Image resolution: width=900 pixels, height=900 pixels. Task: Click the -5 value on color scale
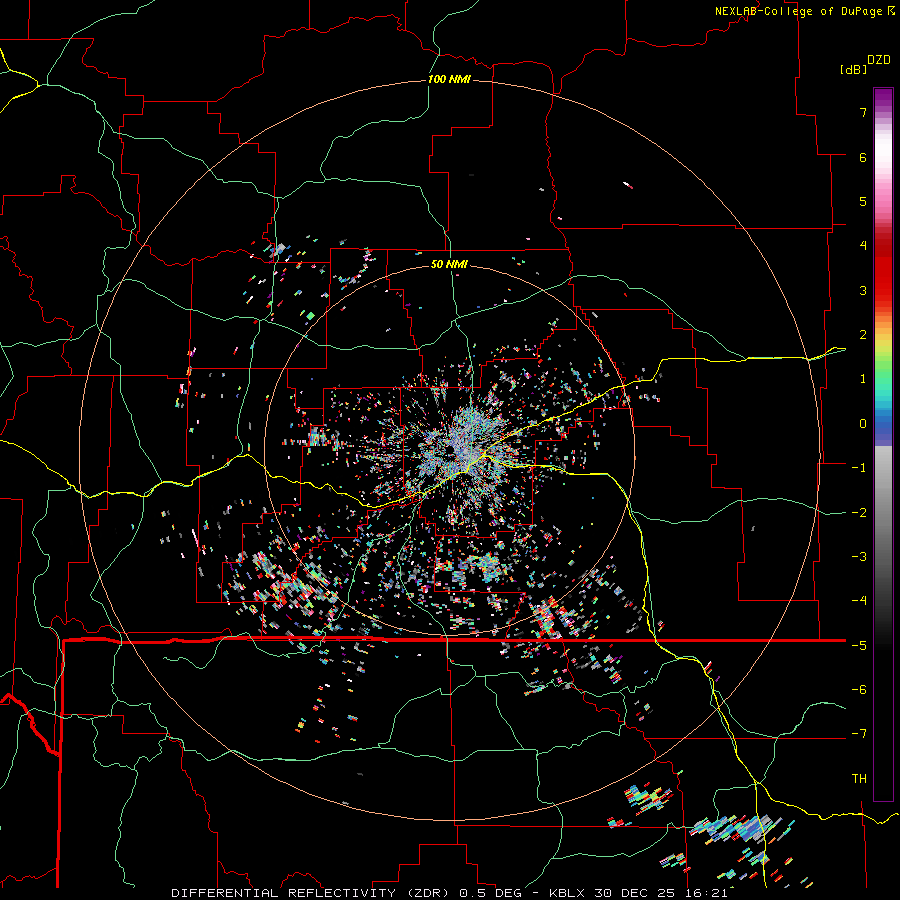(859, 646)
